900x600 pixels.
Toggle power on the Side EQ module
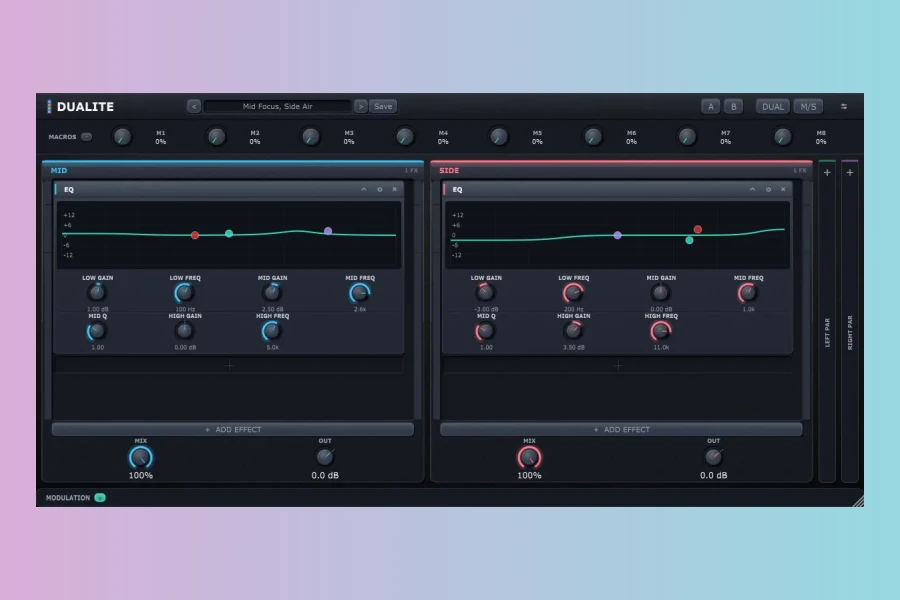pyautogui.click(x=768, y=189)
